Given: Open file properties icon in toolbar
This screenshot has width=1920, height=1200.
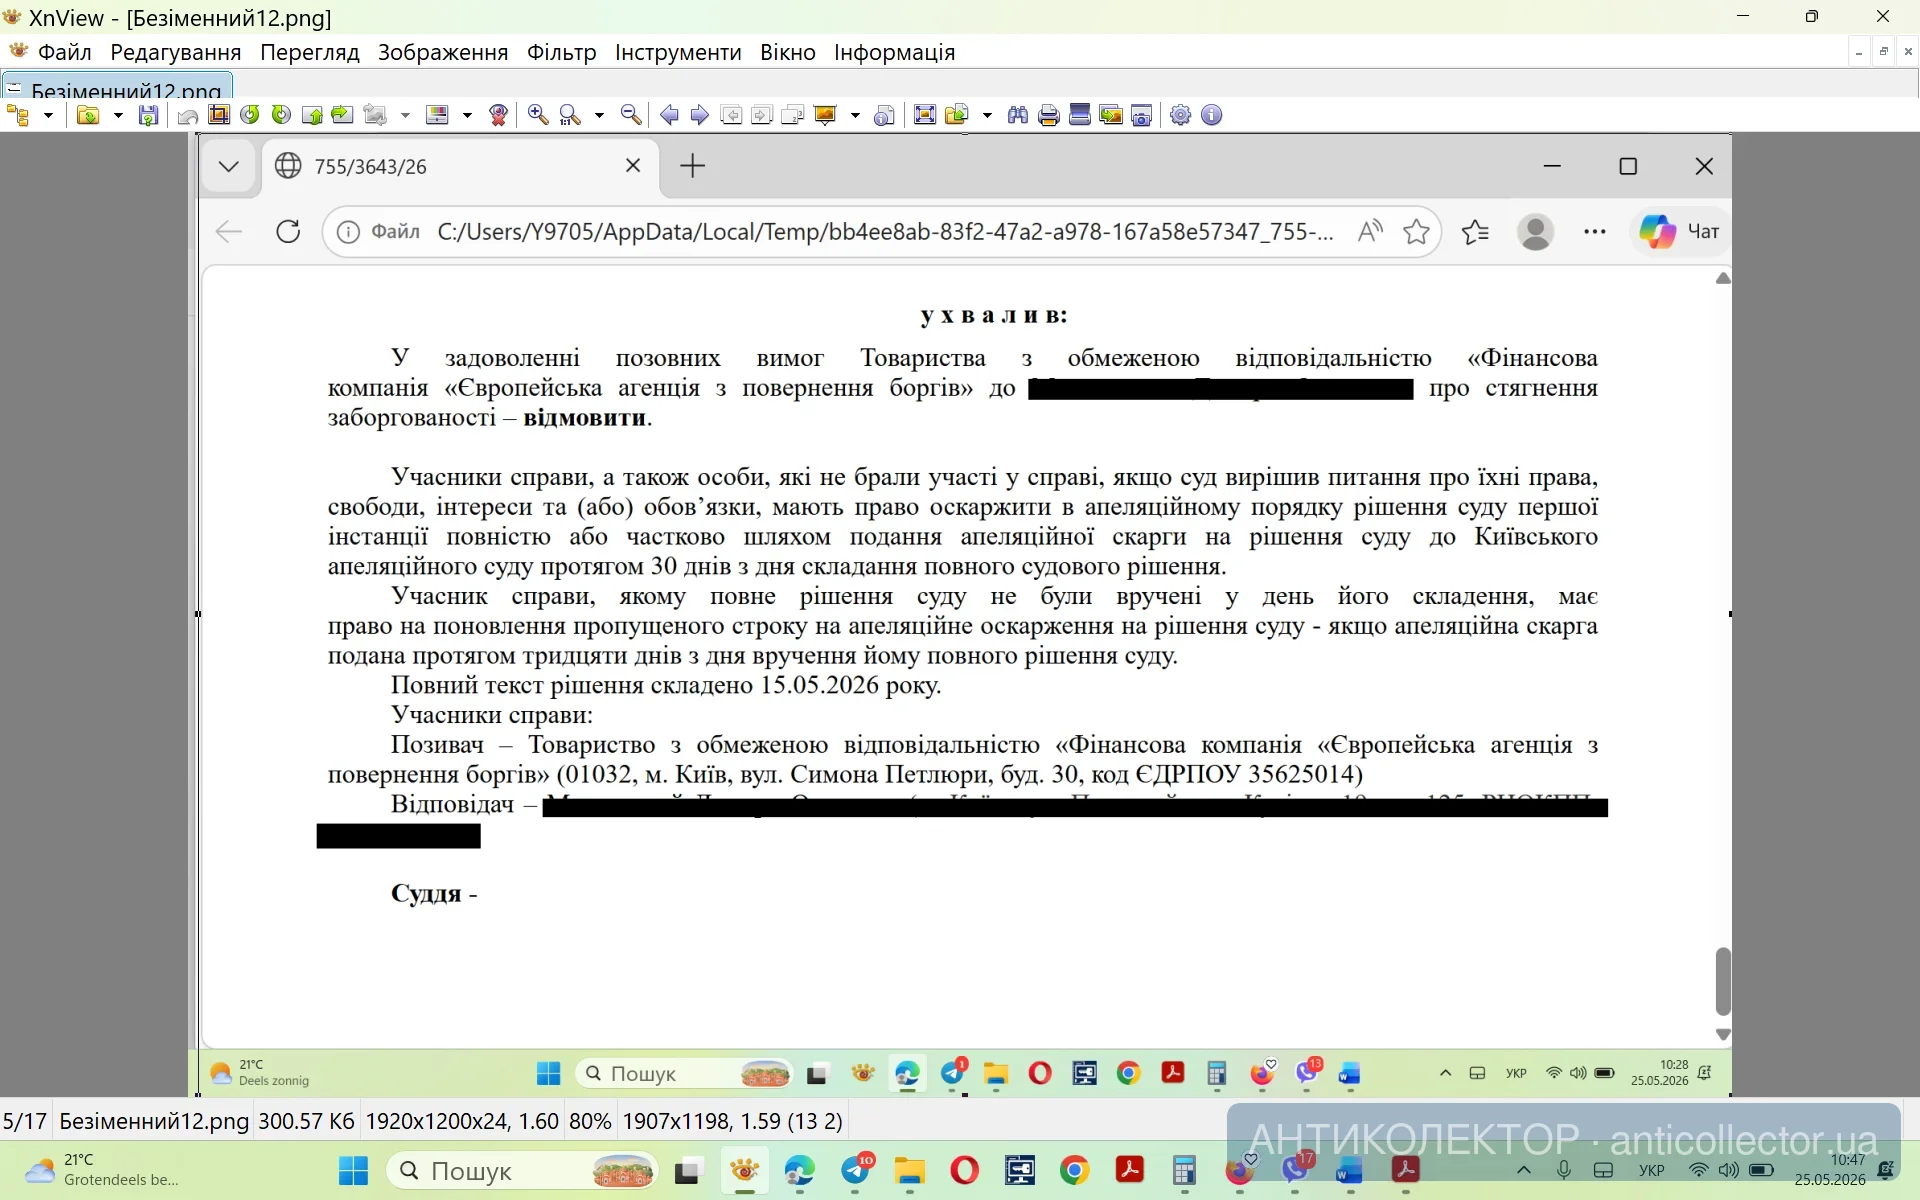Looking at the screenshot, I should pos(884,115).
